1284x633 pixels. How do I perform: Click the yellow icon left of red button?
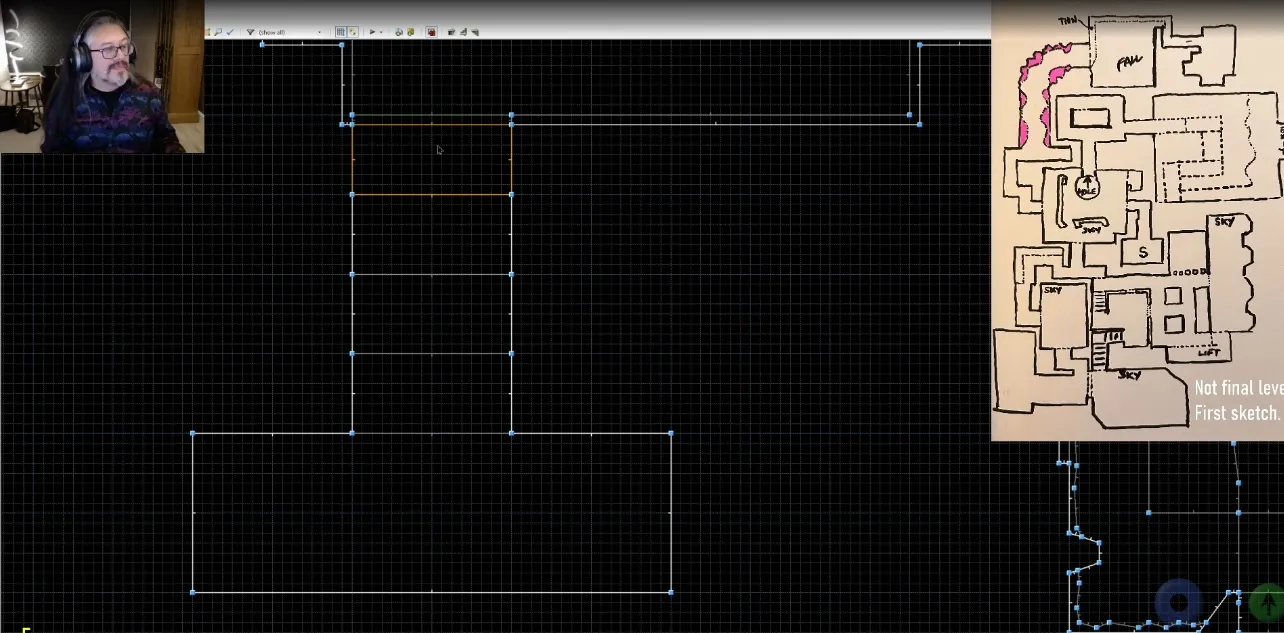(x=411, y=32)
